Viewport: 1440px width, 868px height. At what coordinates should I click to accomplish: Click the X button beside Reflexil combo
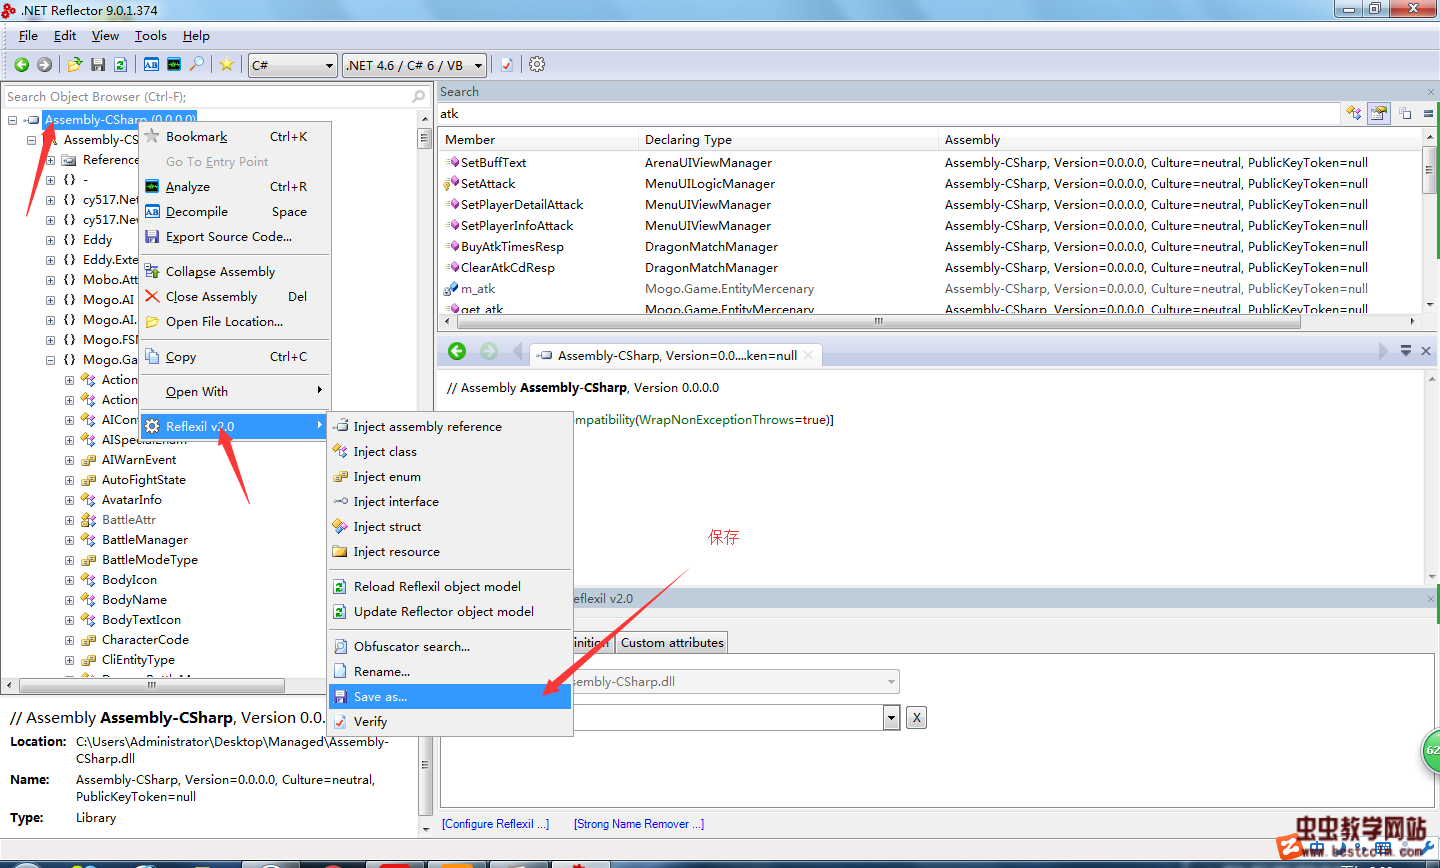coord(916,717)
